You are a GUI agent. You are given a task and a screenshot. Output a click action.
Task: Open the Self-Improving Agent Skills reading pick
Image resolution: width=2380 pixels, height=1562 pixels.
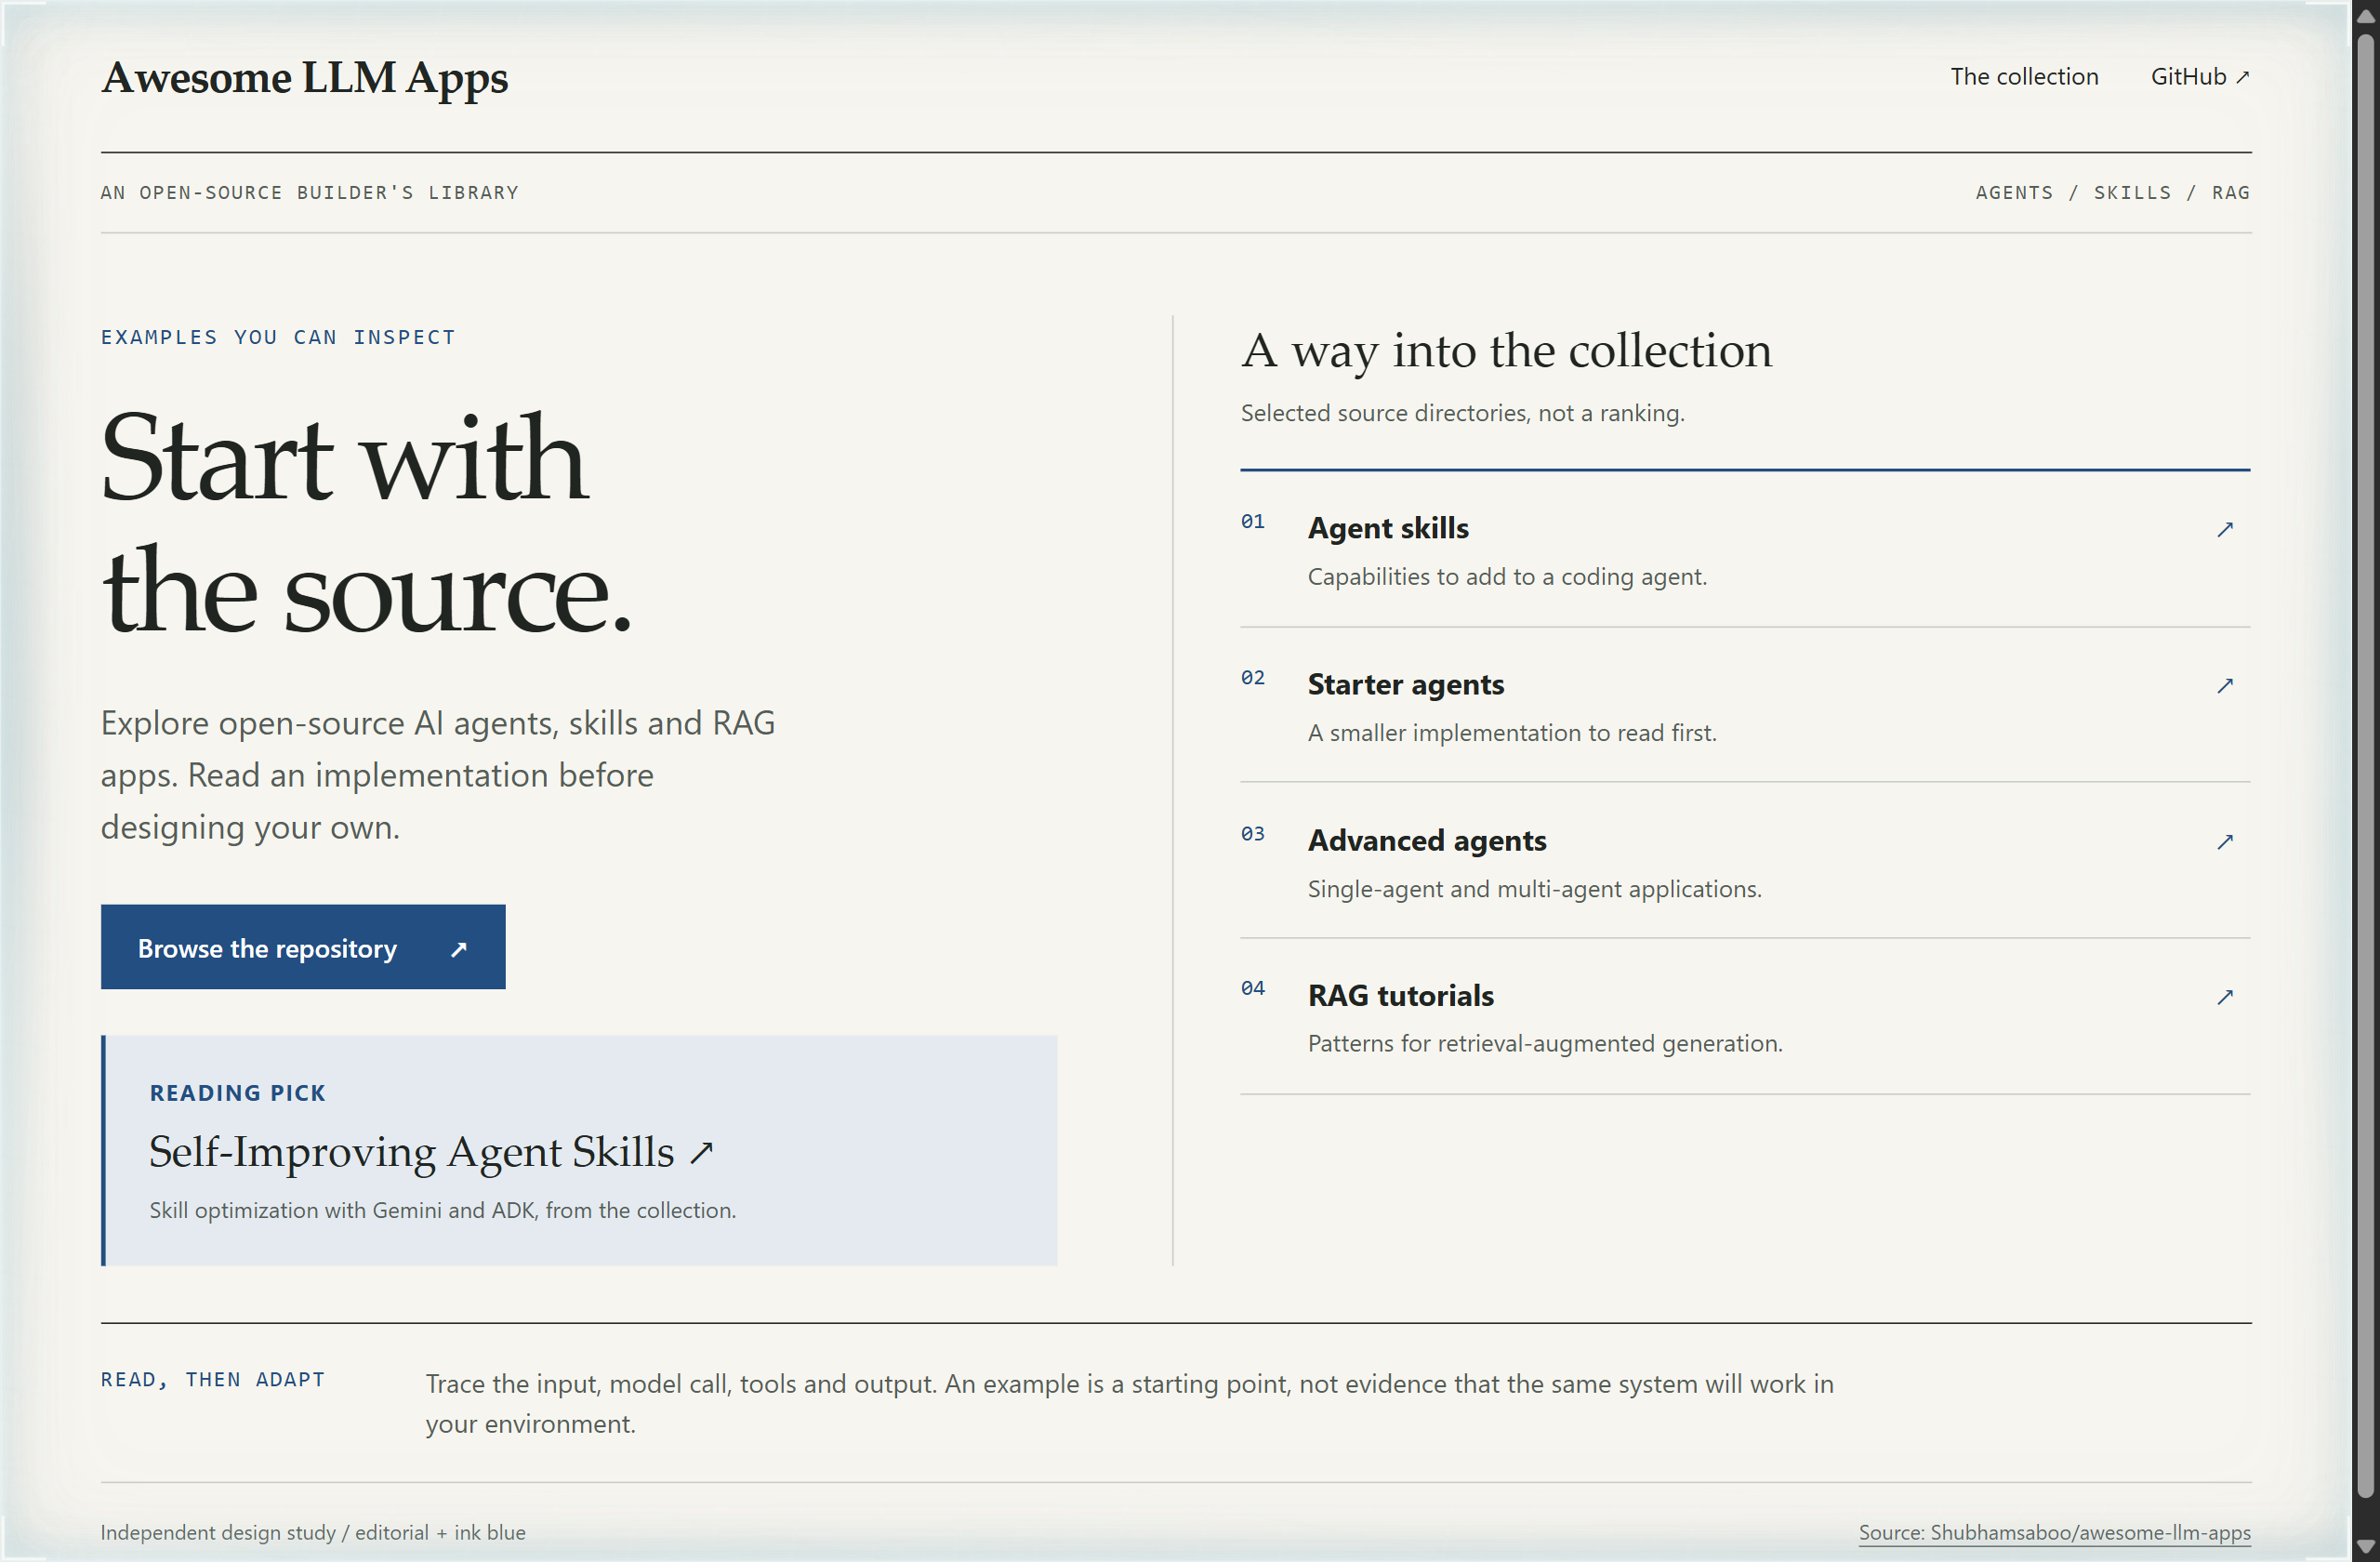tap(431, 1152)
